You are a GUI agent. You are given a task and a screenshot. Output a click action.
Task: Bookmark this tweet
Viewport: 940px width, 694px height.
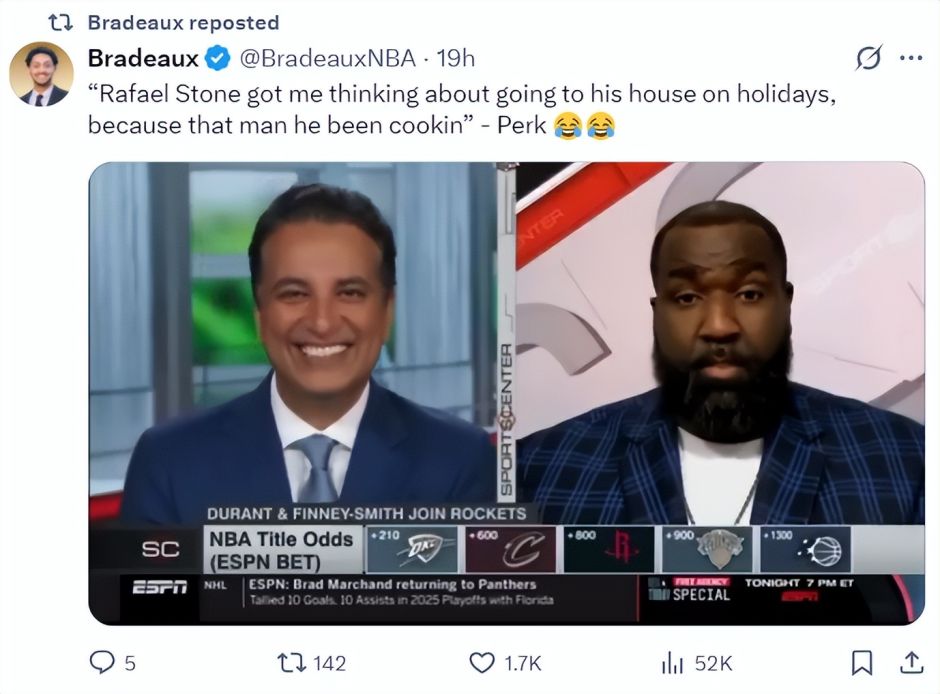pyautogui.click(x=863, y=662)
